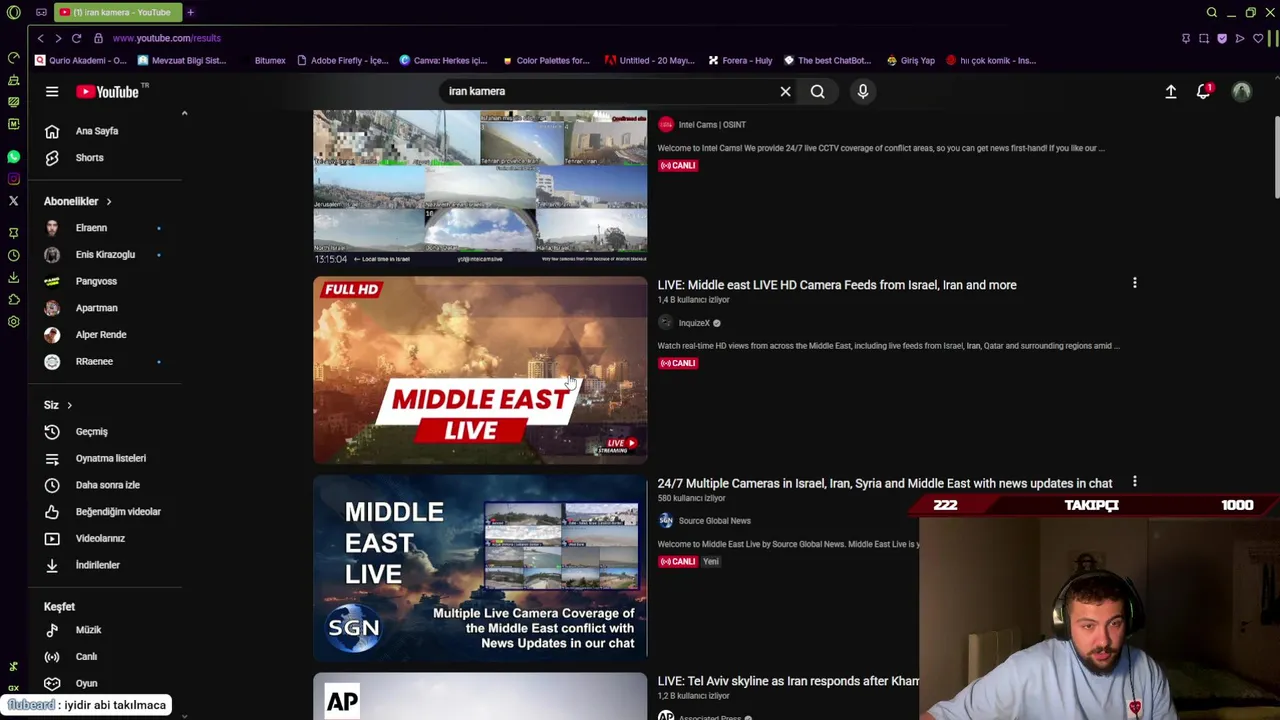
Task: View site info via padlock icon
Action: (98, 38)
